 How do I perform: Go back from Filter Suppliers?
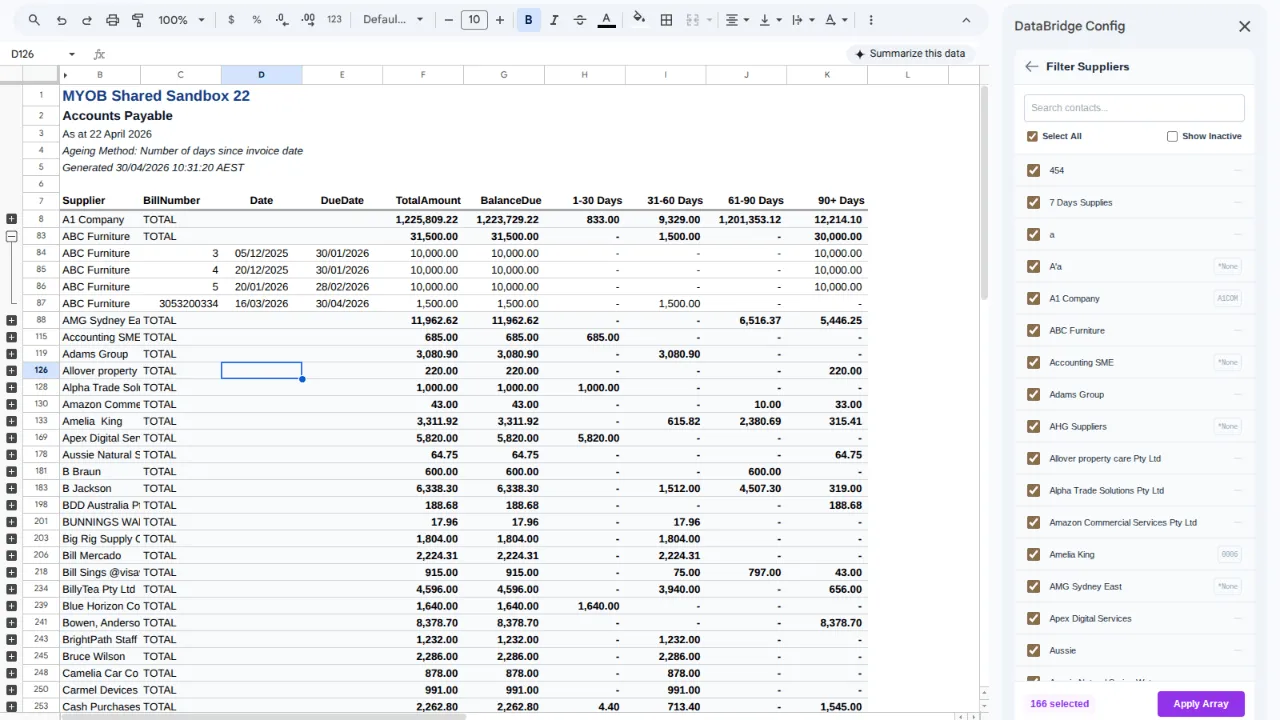pos(1031,67)
